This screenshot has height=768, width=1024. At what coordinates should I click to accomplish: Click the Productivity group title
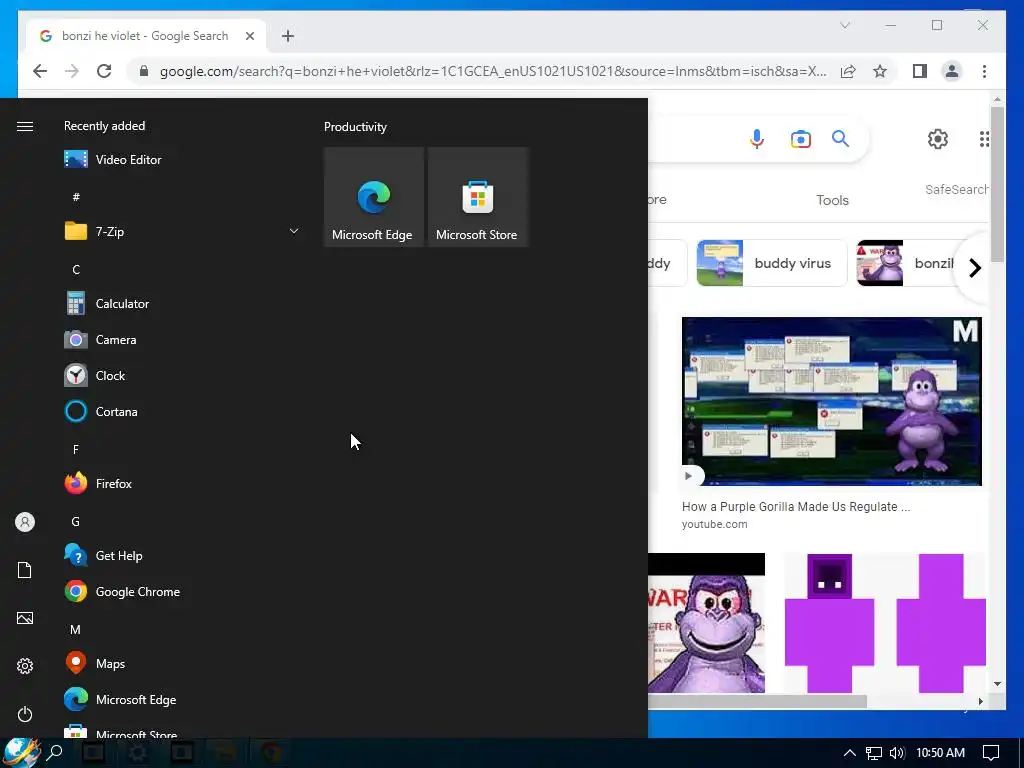point(355,127)
